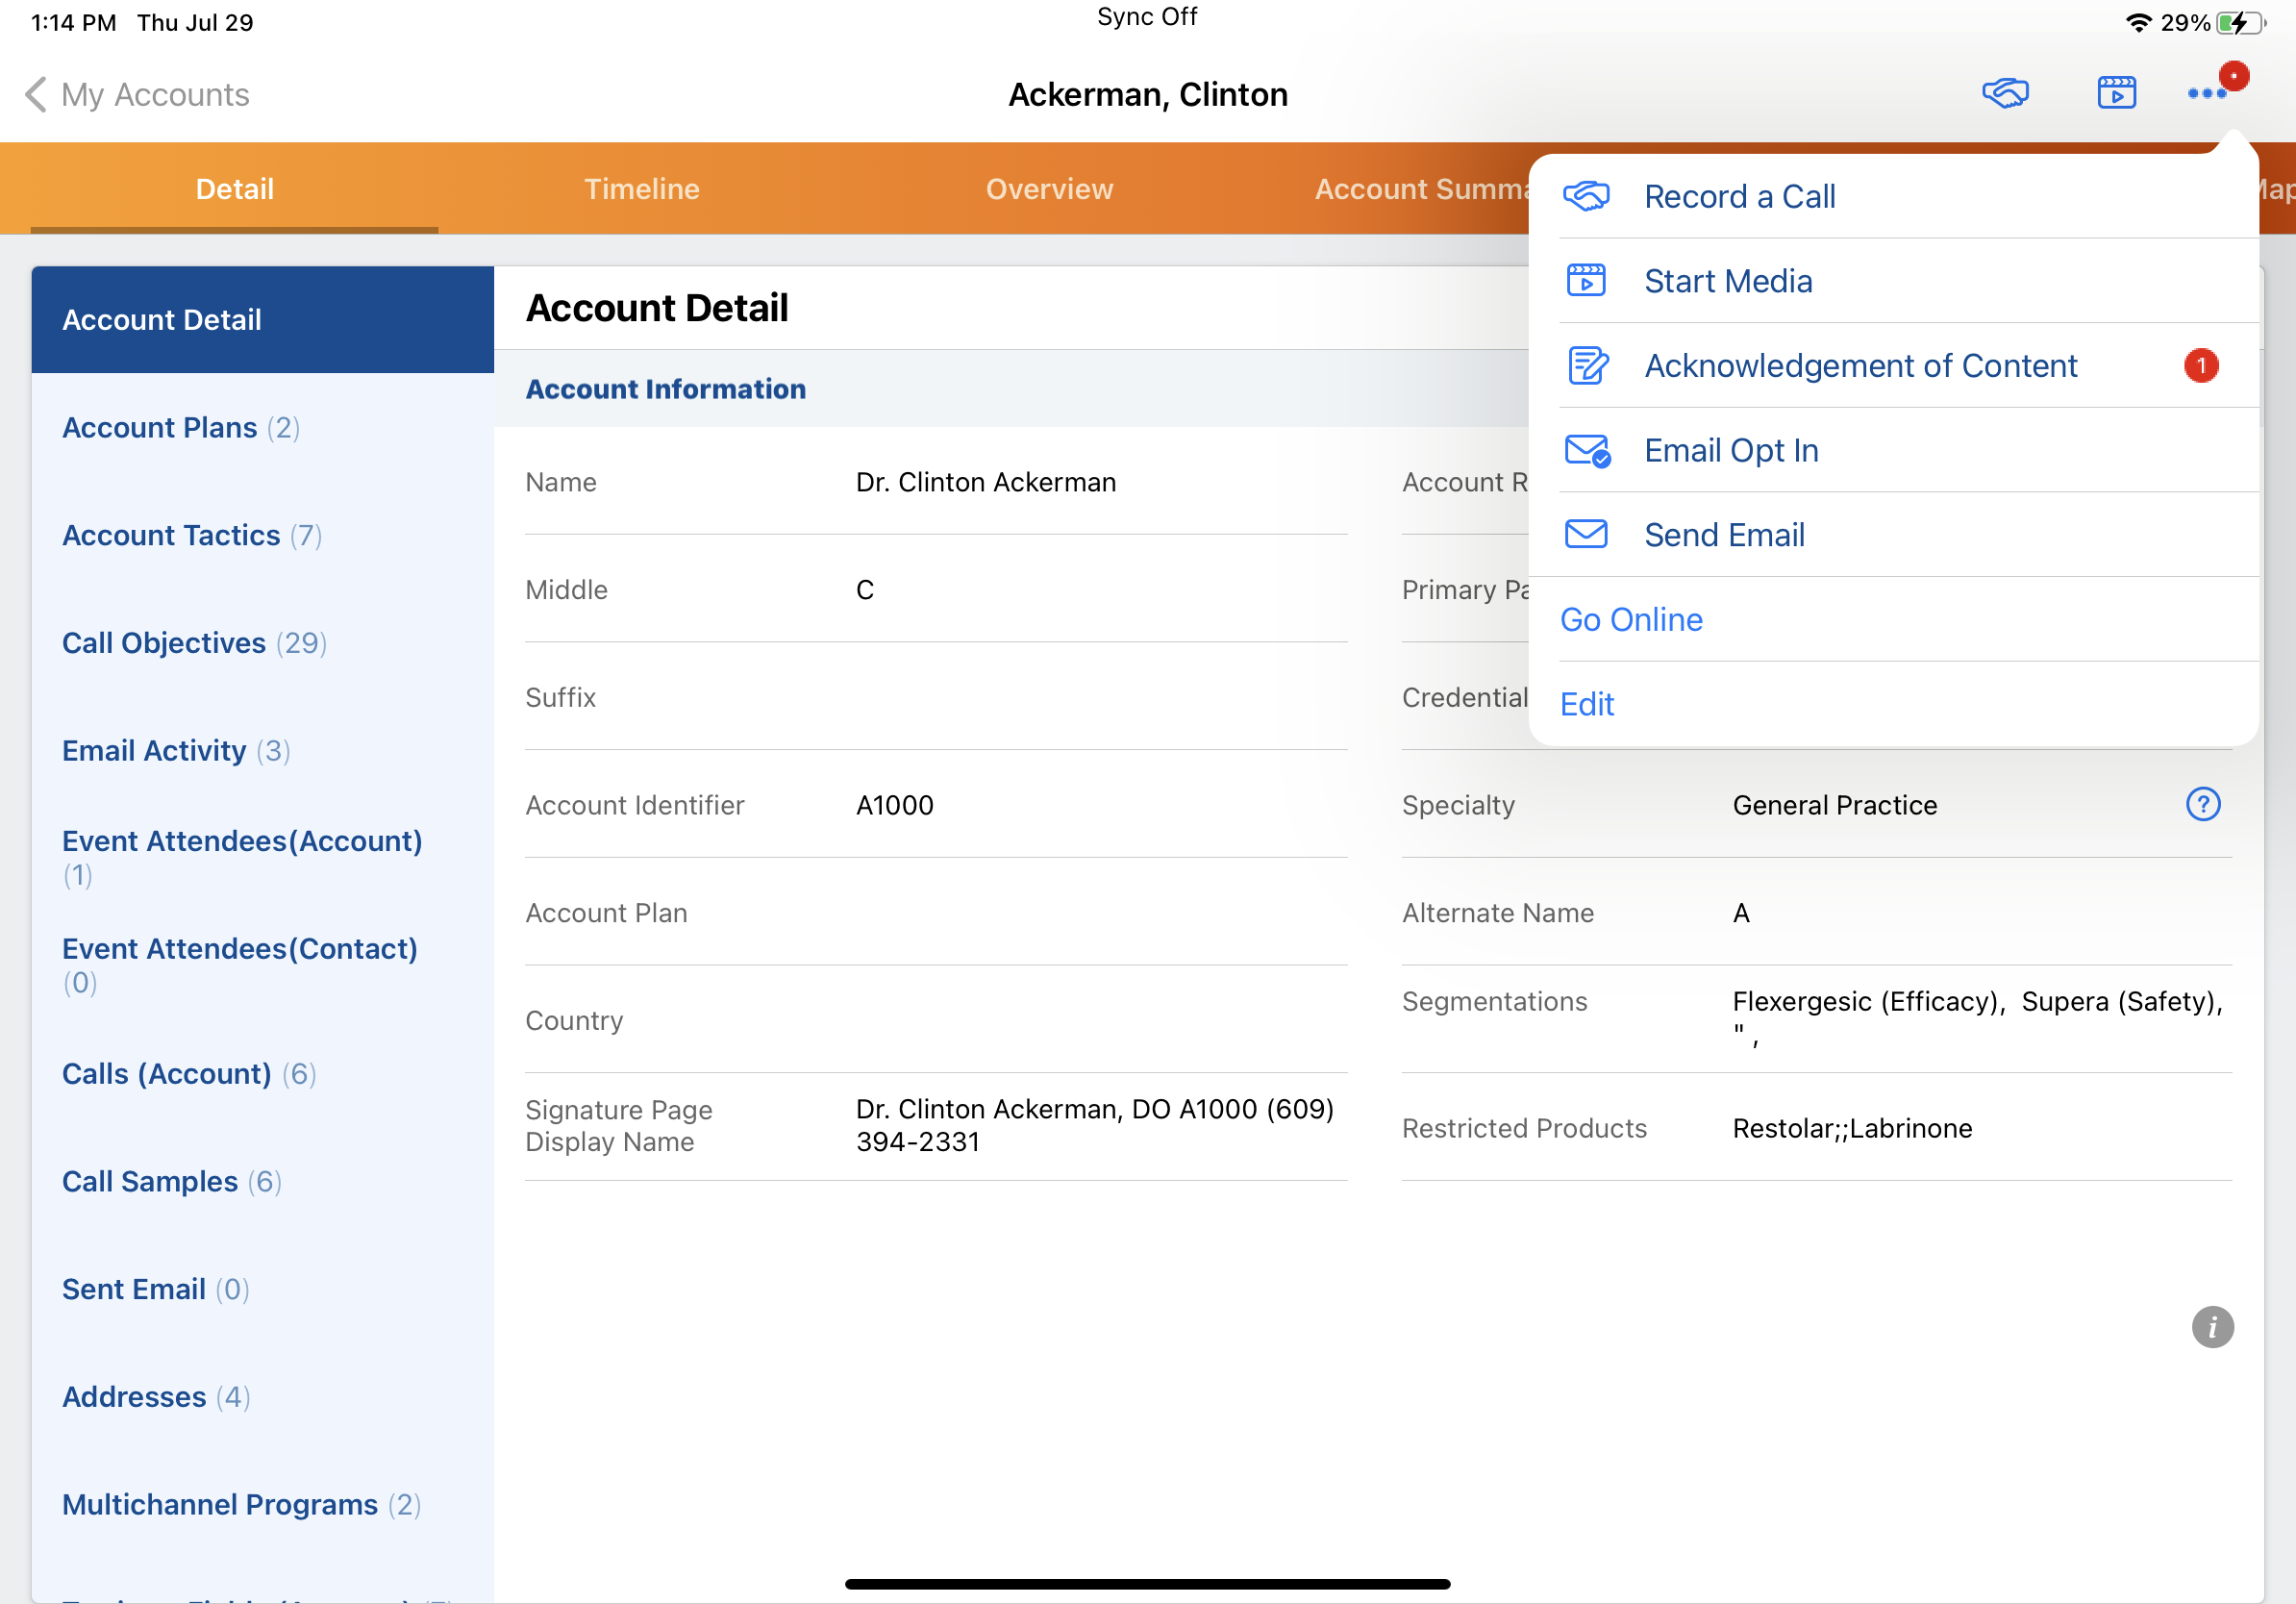Tap the gray info icon
Image resolution: width=2296 pixels, height=1604 pixels.
tap(2211, 1327)
